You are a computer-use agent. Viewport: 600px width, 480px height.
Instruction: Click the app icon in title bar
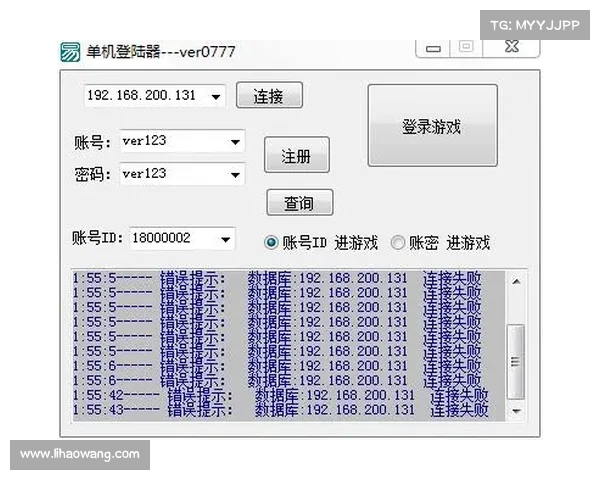pos(70,52)
